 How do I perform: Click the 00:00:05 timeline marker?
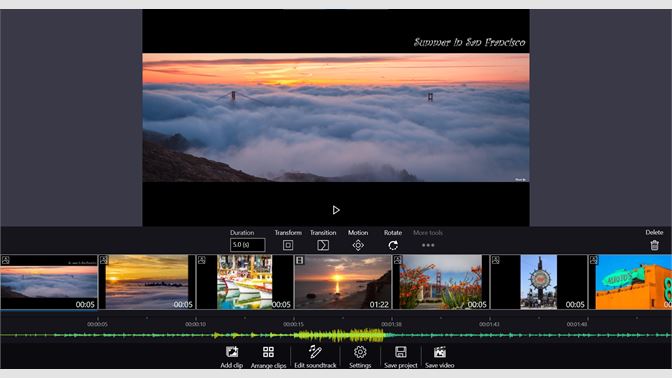coord(97,324)
